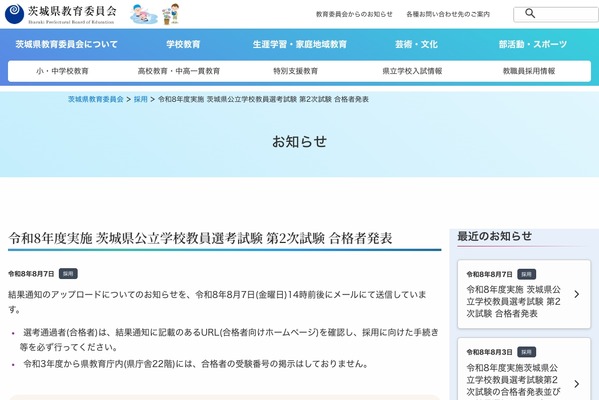Go to 茨城県教育委員会 breadcrumb link

(96, 99)
